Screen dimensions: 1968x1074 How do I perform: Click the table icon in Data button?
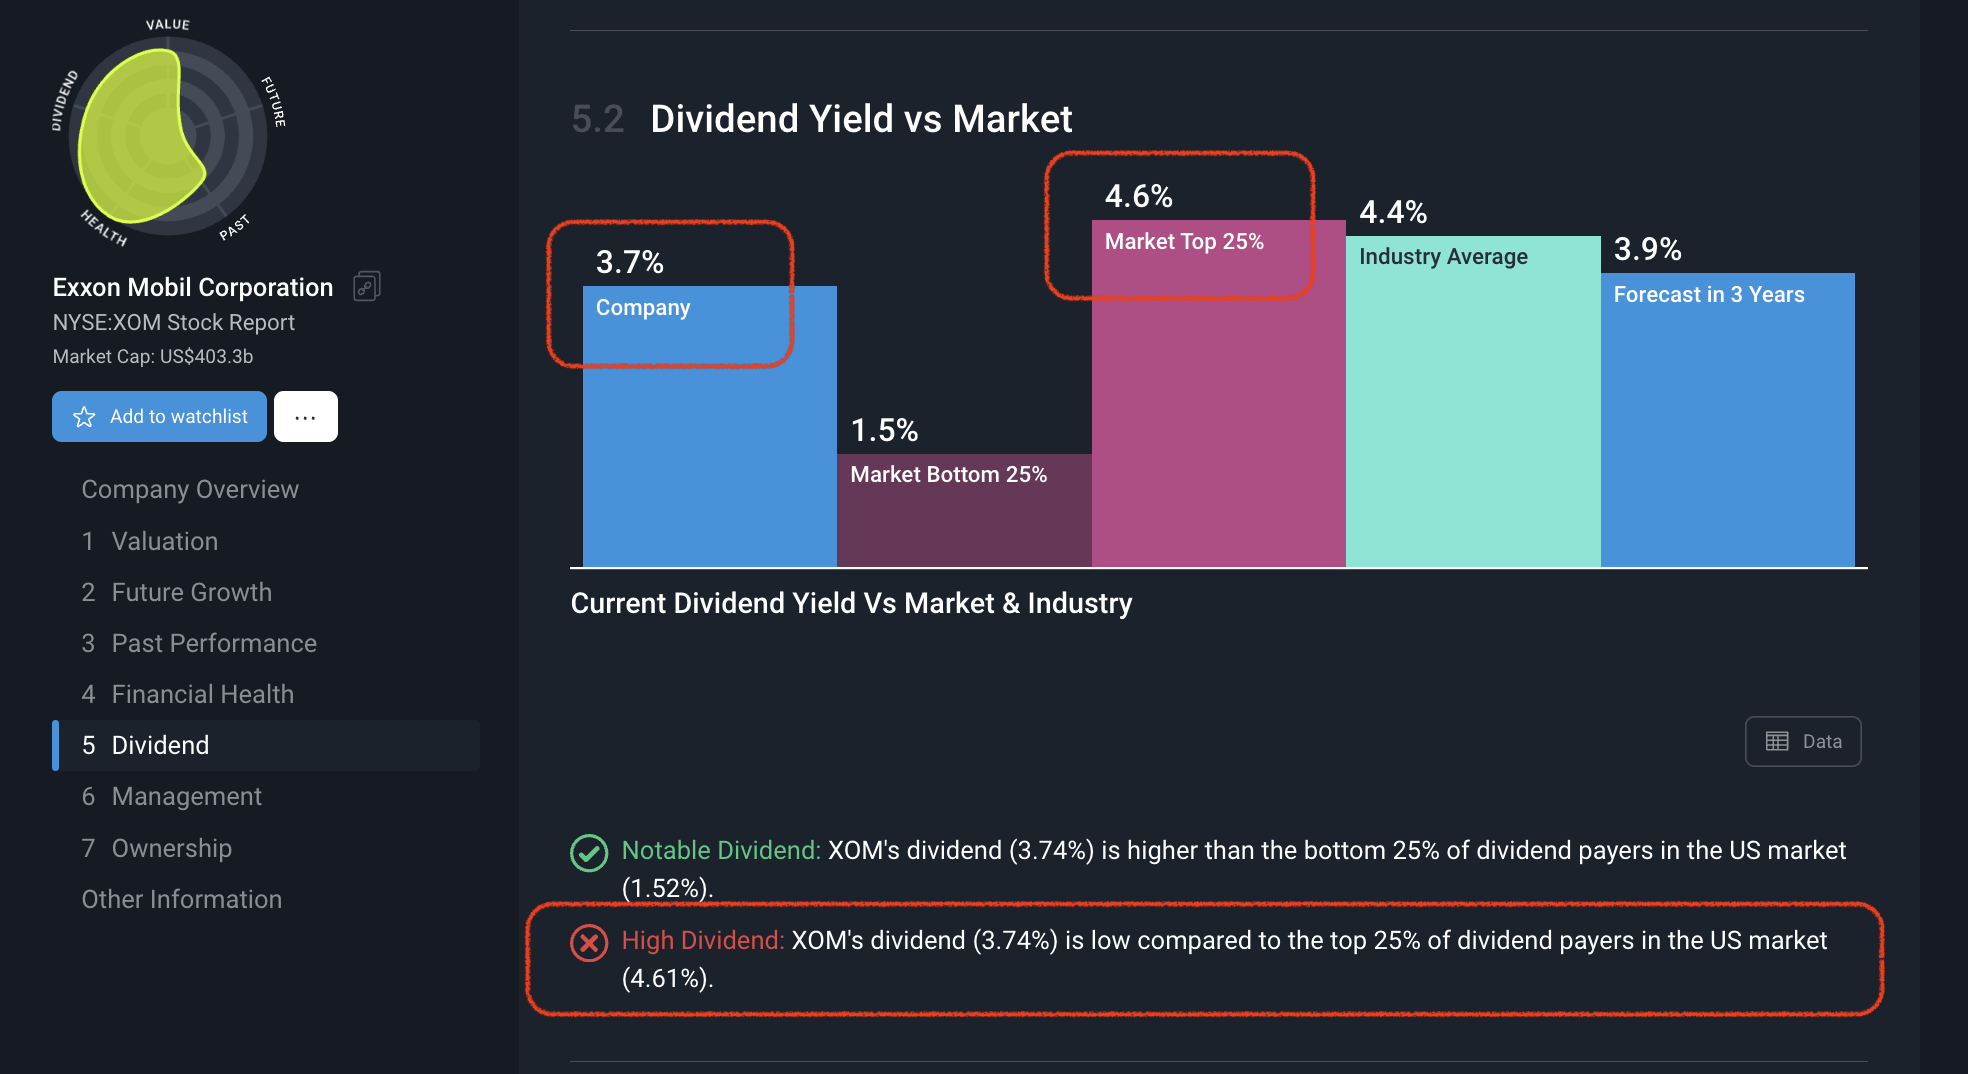(x=1777, y=742)
